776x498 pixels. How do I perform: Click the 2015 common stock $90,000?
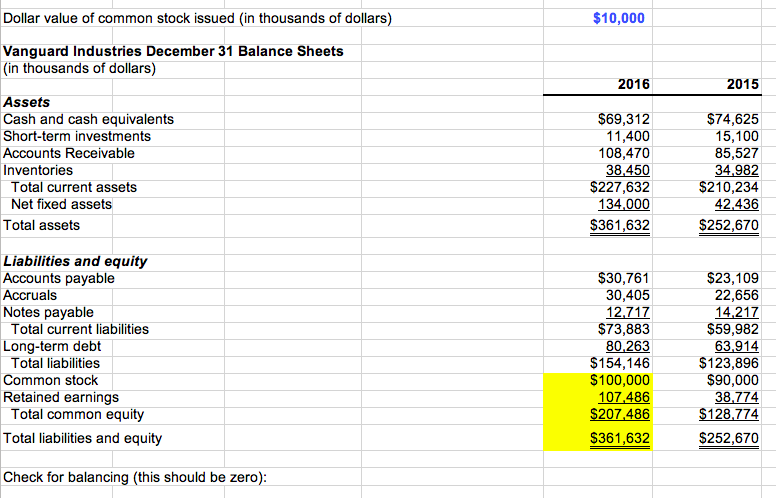[732, 380]
